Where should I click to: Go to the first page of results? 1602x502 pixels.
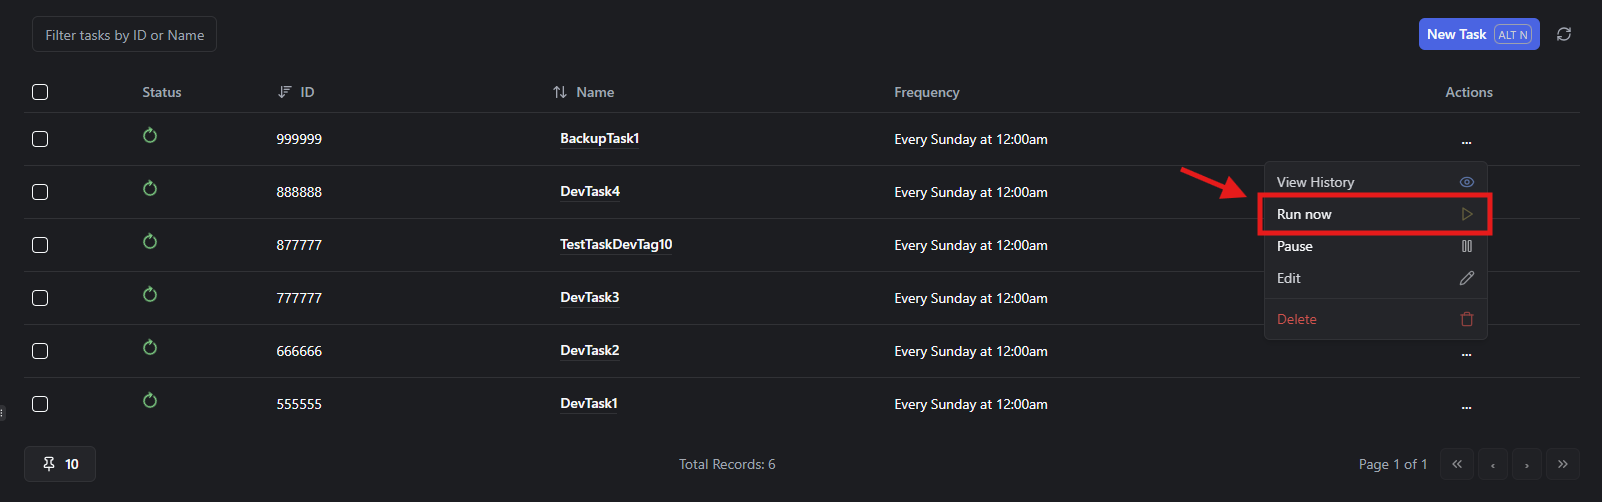click(1457, 464)
